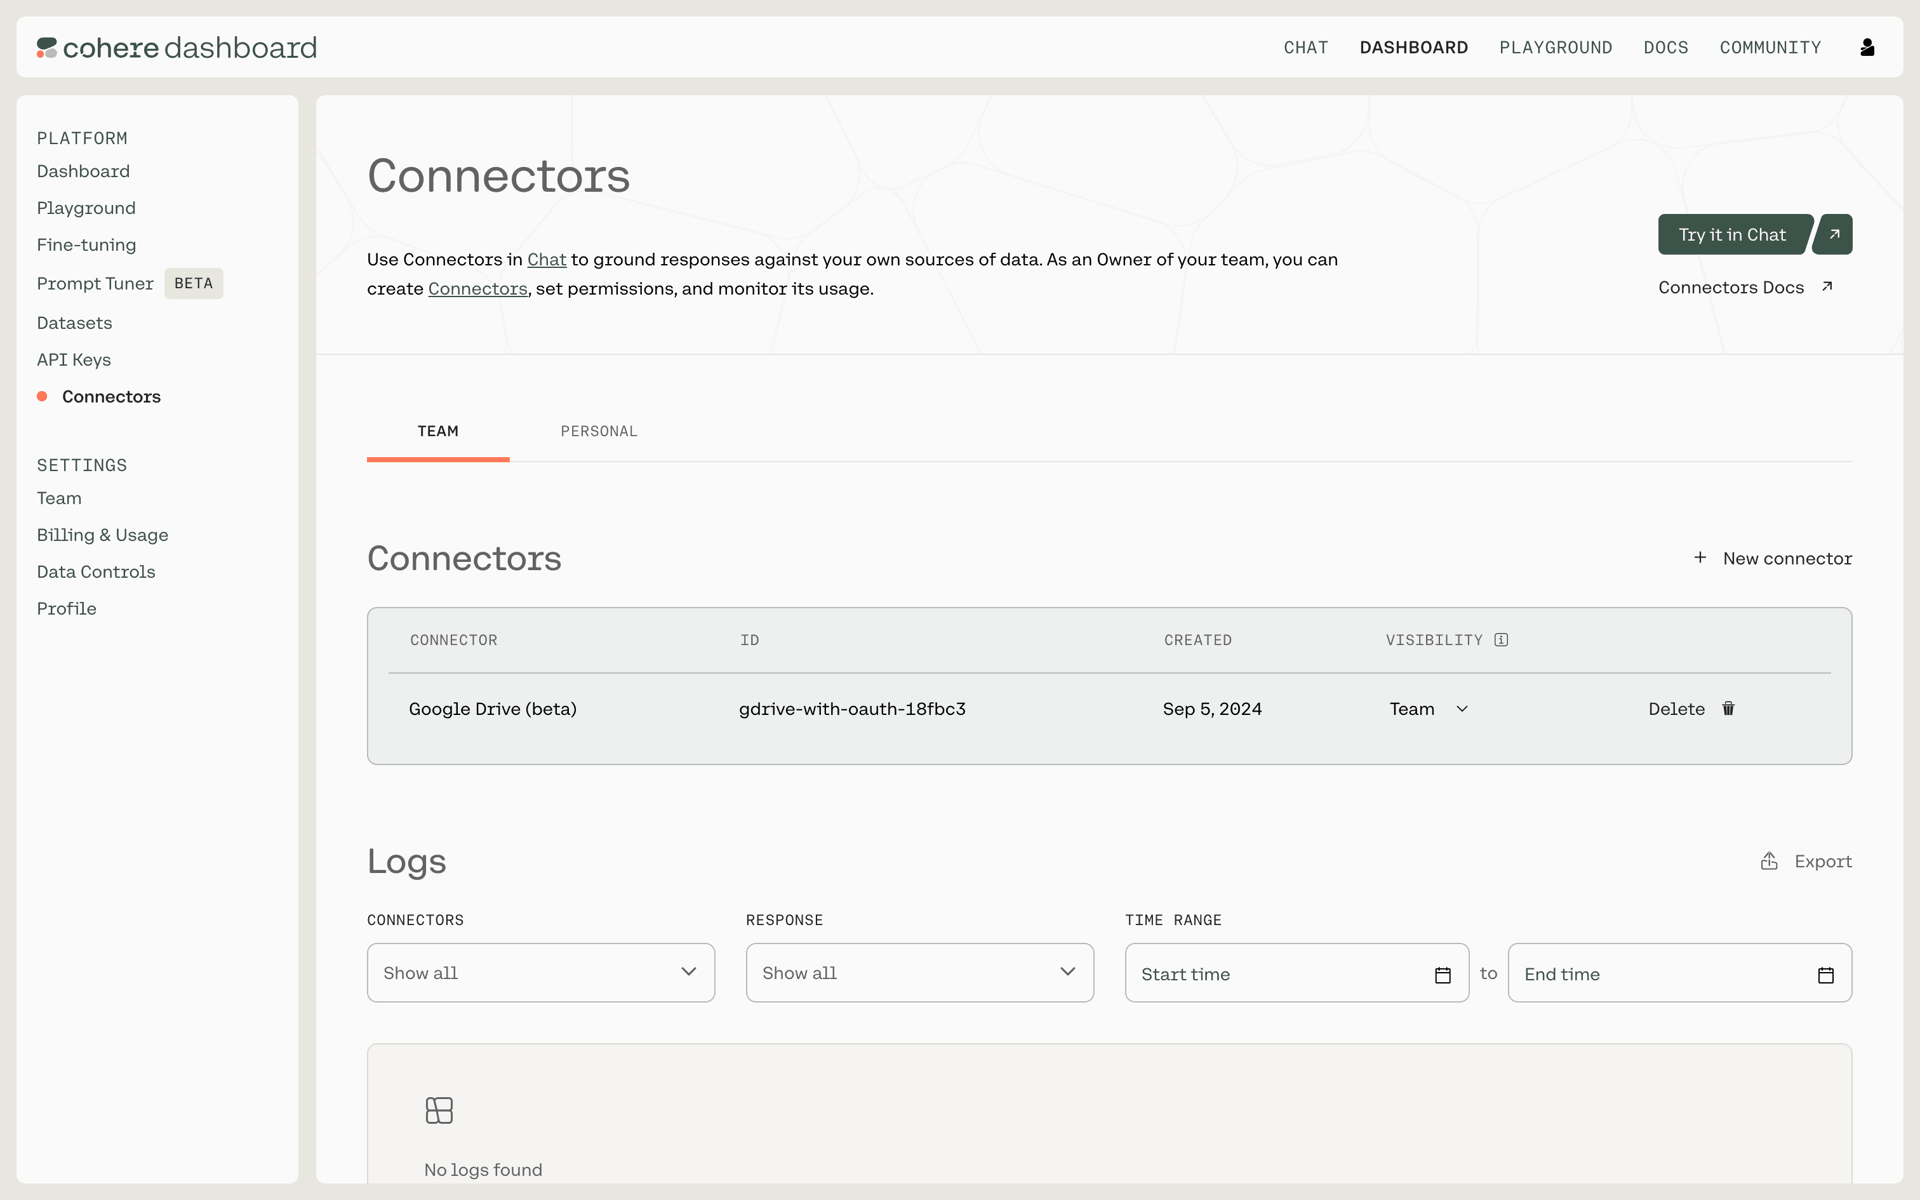The image size is (1920, 1200).
Task: Switch to the Team tab
Action: (x=438, y=431)
